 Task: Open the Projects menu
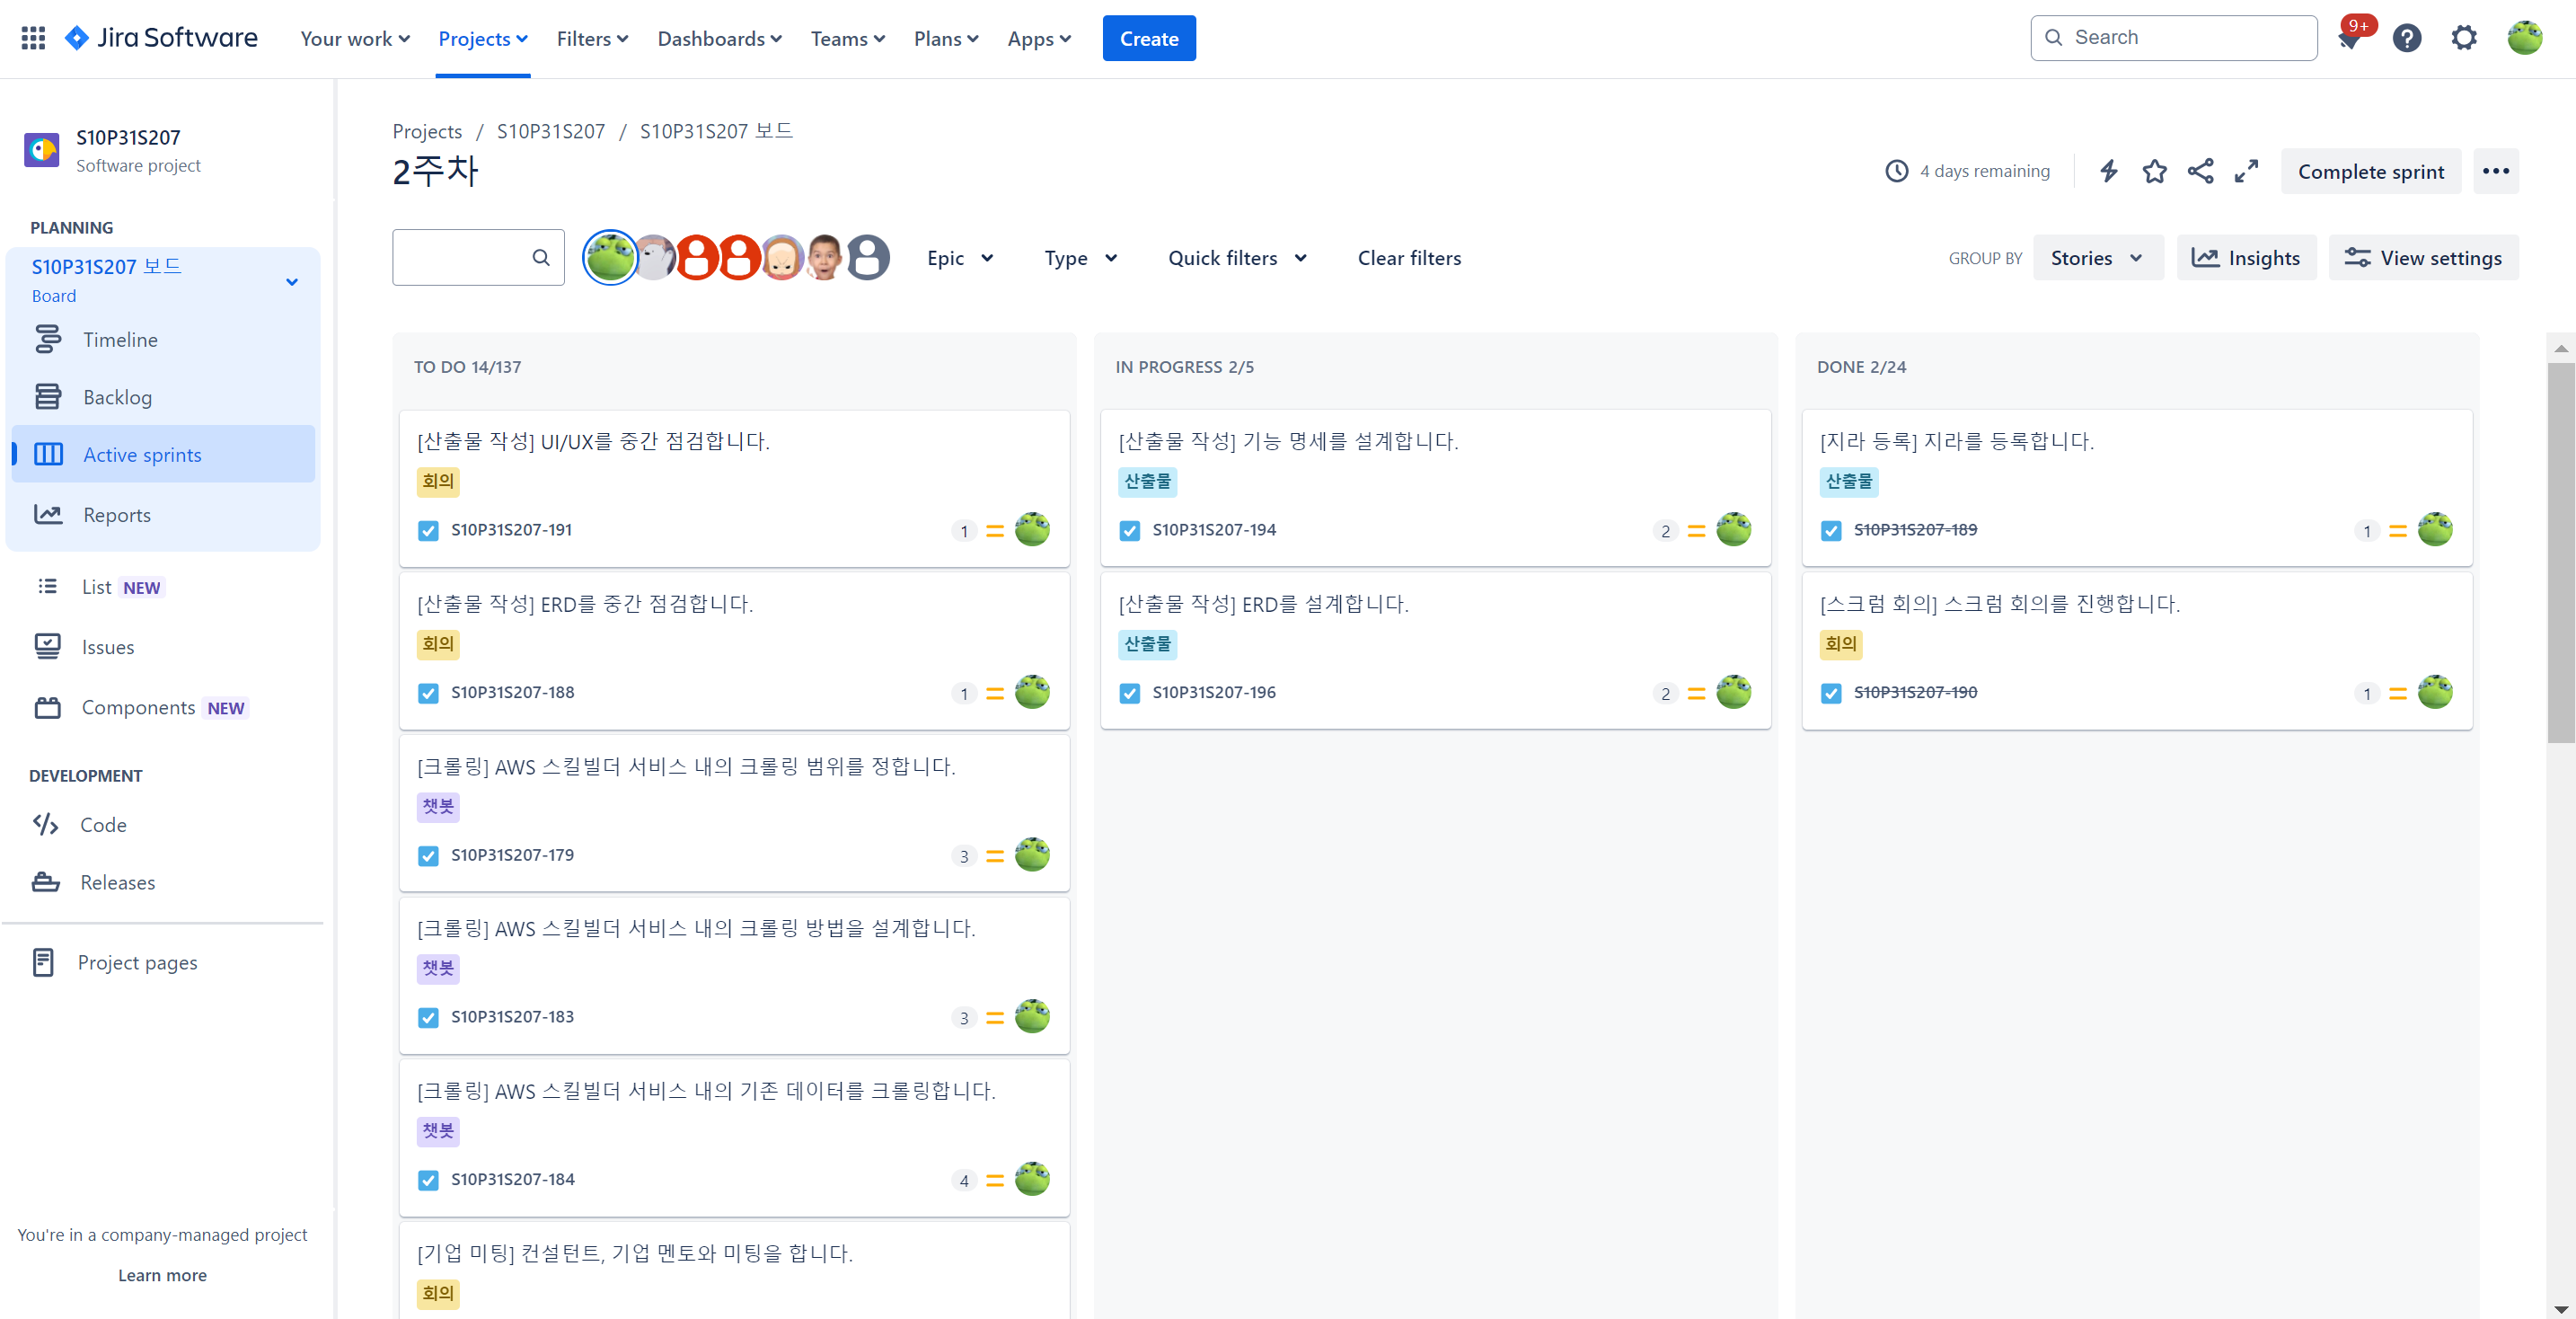pyautogui.click(x=483, y=39)
